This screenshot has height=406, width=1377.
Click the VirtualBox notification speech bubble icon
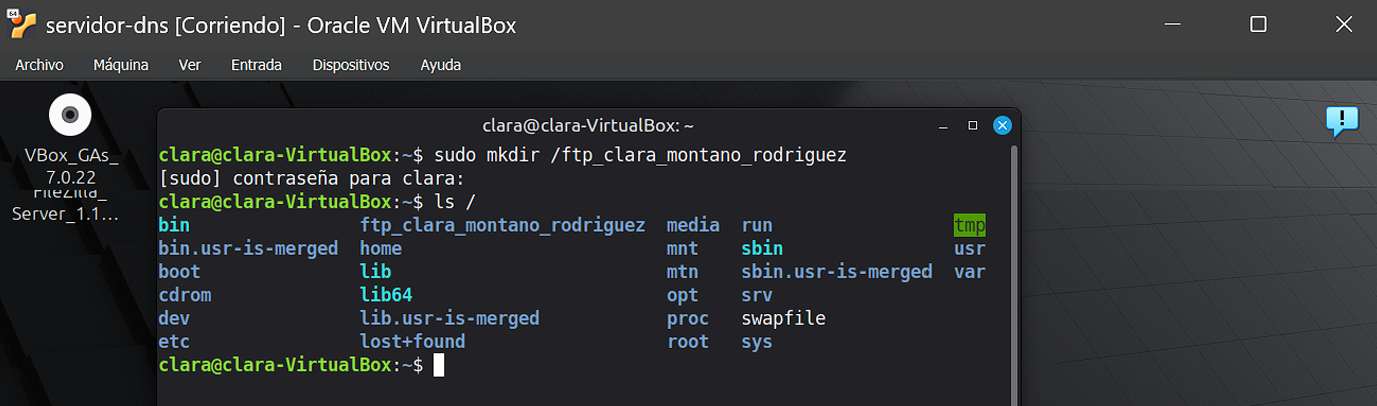coord(1341,121)
